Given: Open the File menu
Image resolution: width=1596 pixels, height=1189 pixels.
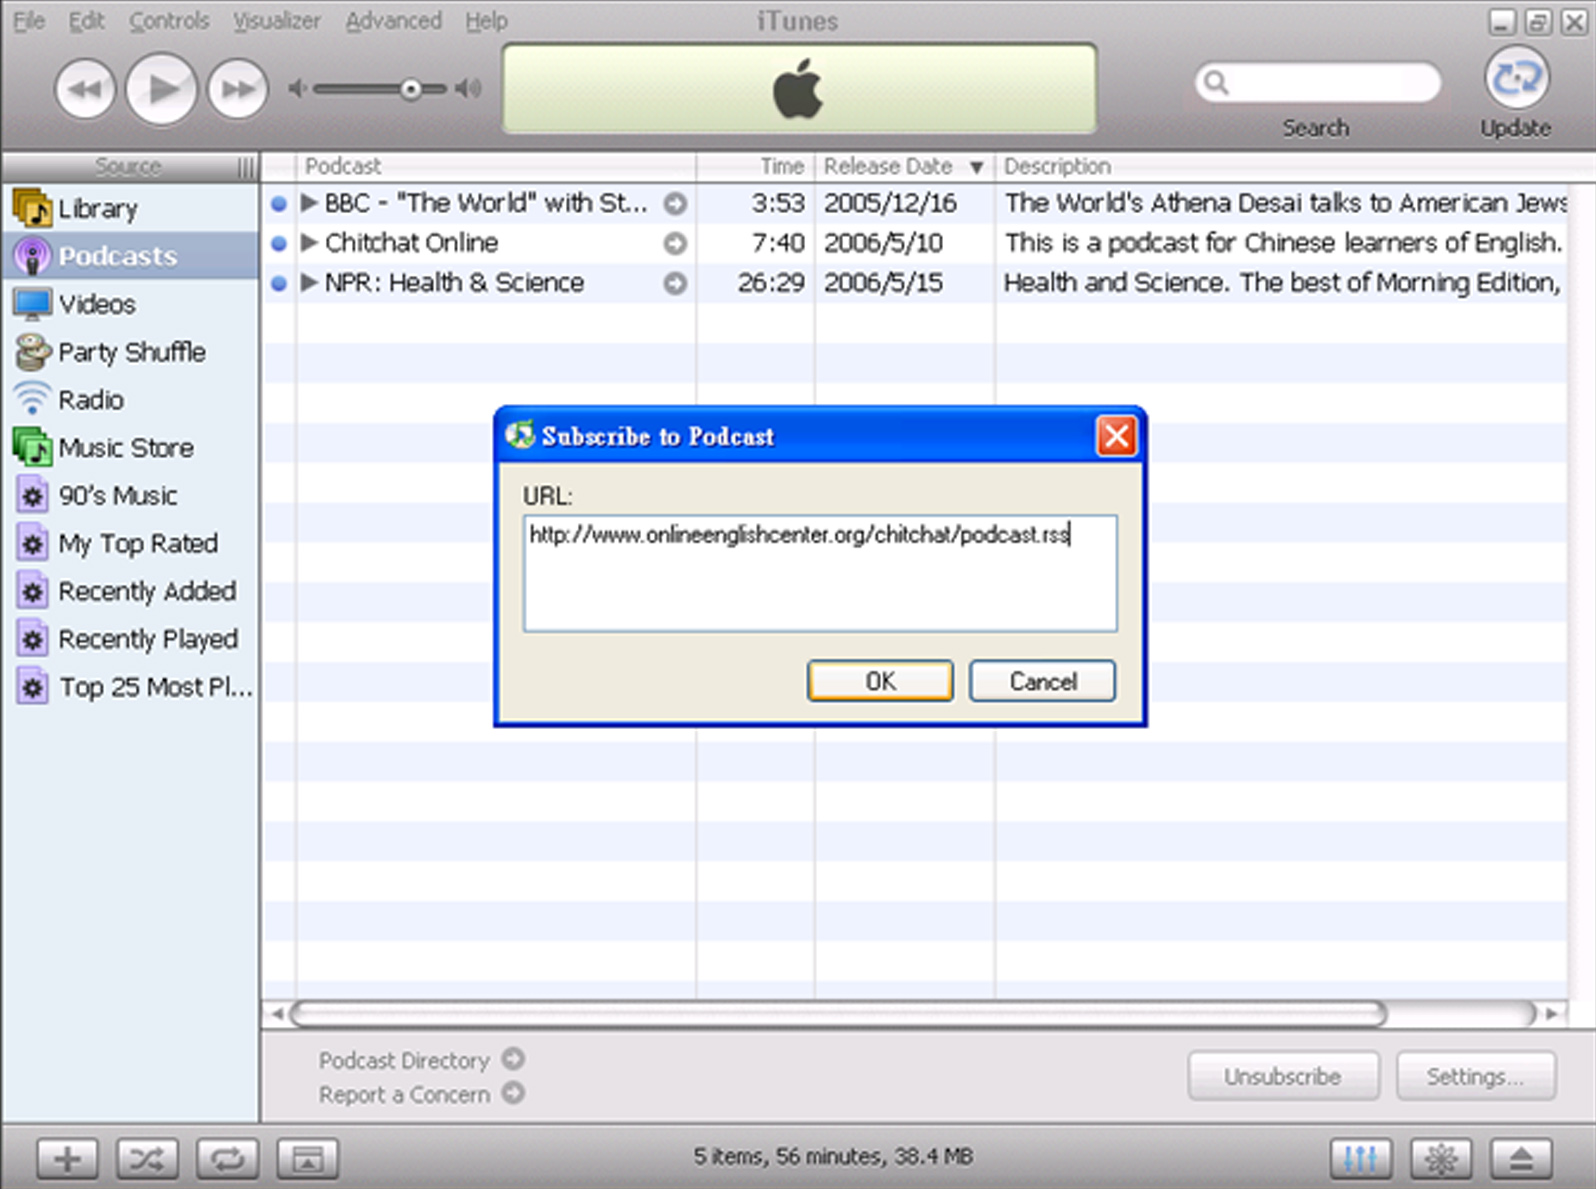Looking at the screenshot, I should tap(29, 20).
